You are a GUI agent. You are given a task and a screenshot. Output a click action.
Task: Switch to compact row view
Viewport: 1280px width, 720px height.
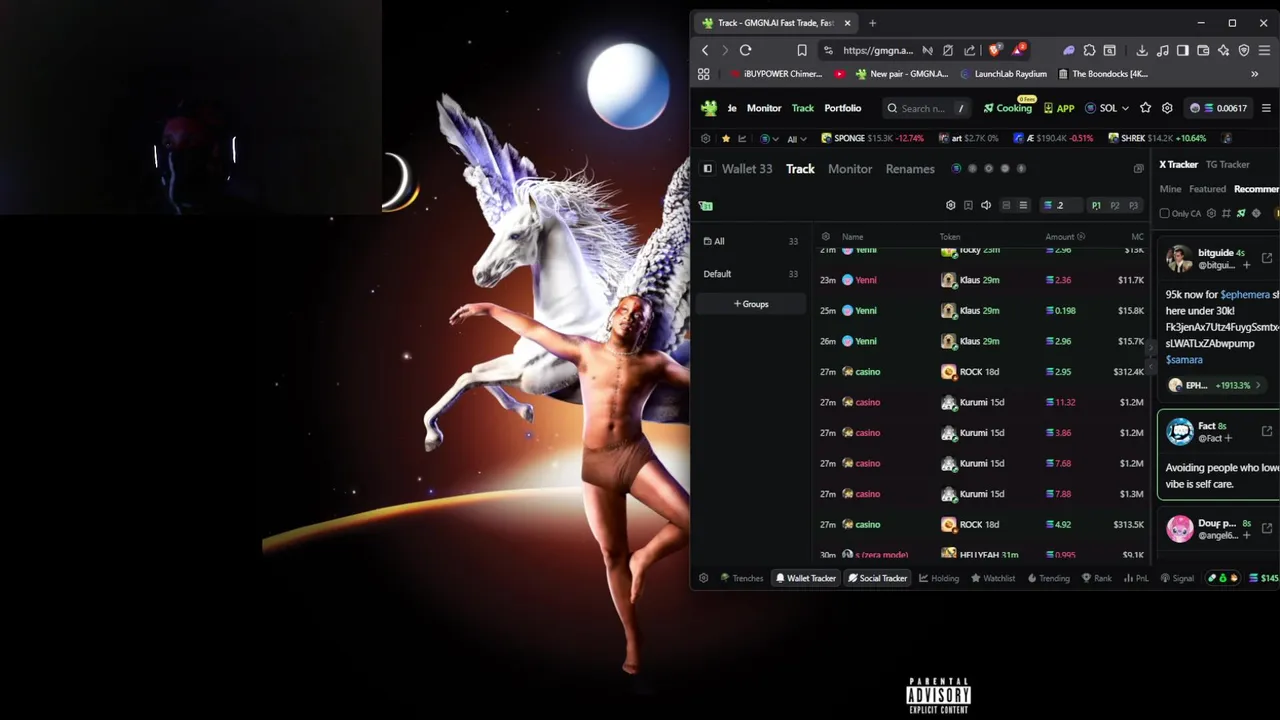click(x=1006, y=205)
